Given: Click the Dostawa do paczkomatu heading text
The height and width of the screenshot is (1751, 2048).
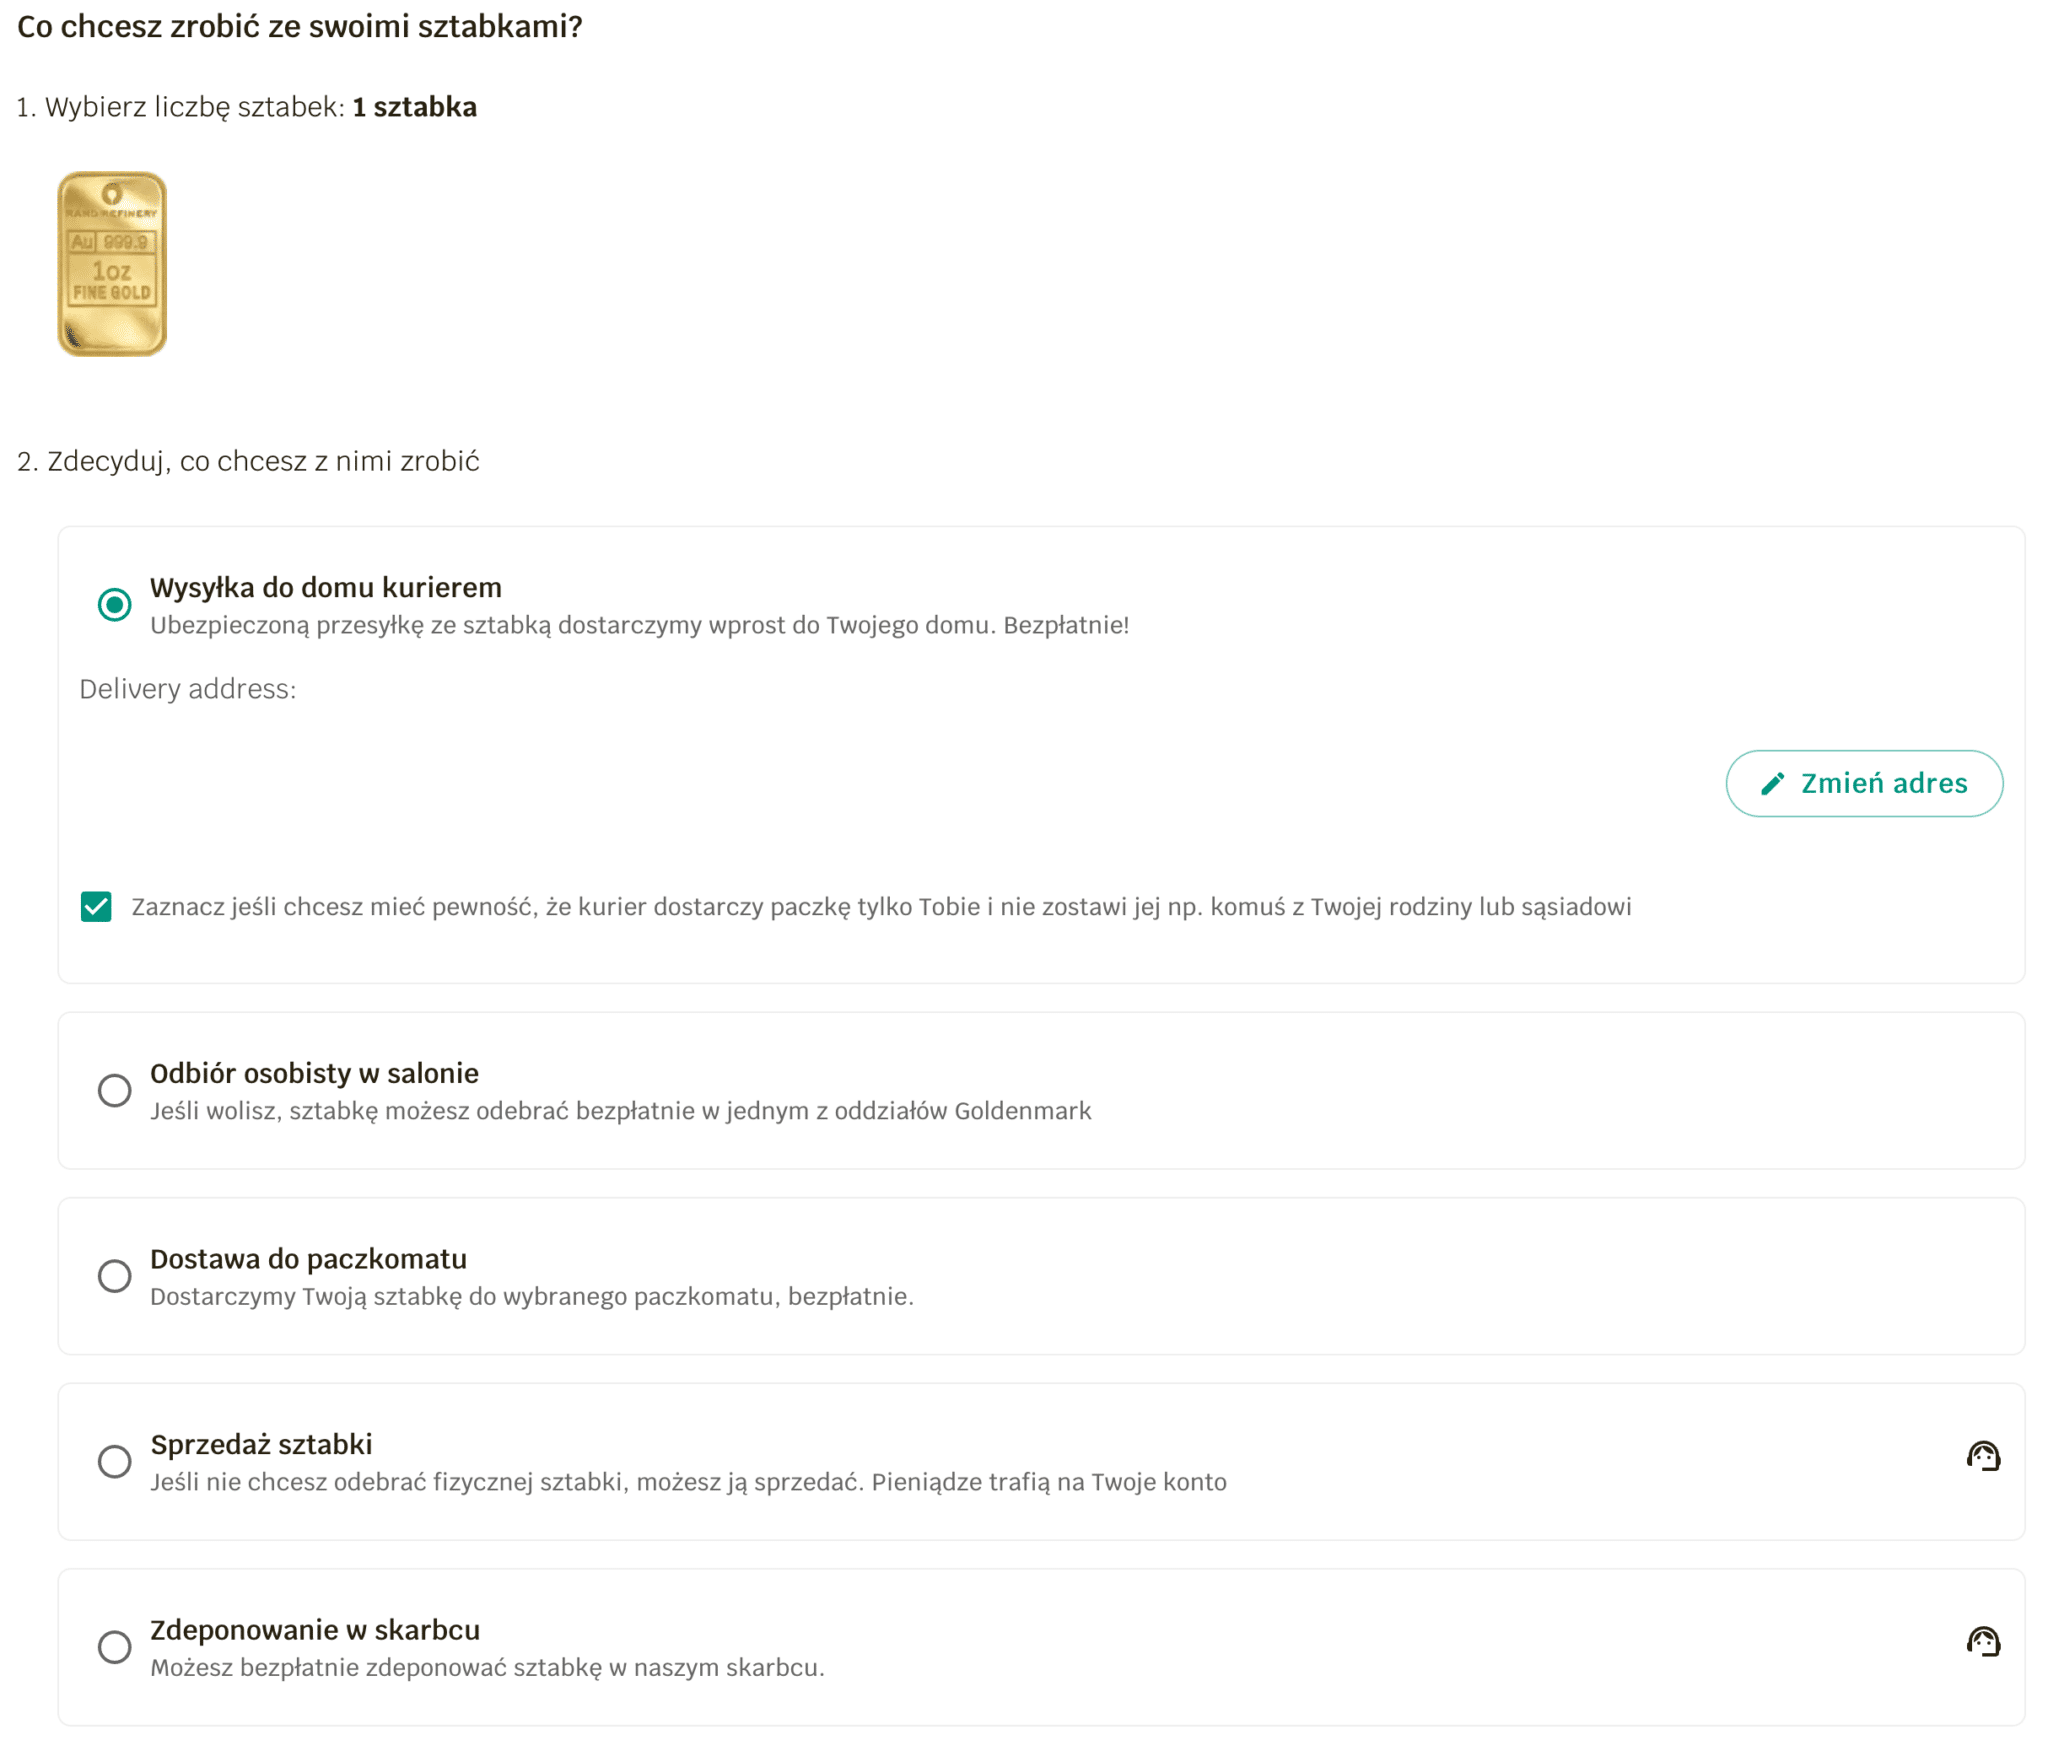Looking at the screenshot, I should tap(308, 1259).
